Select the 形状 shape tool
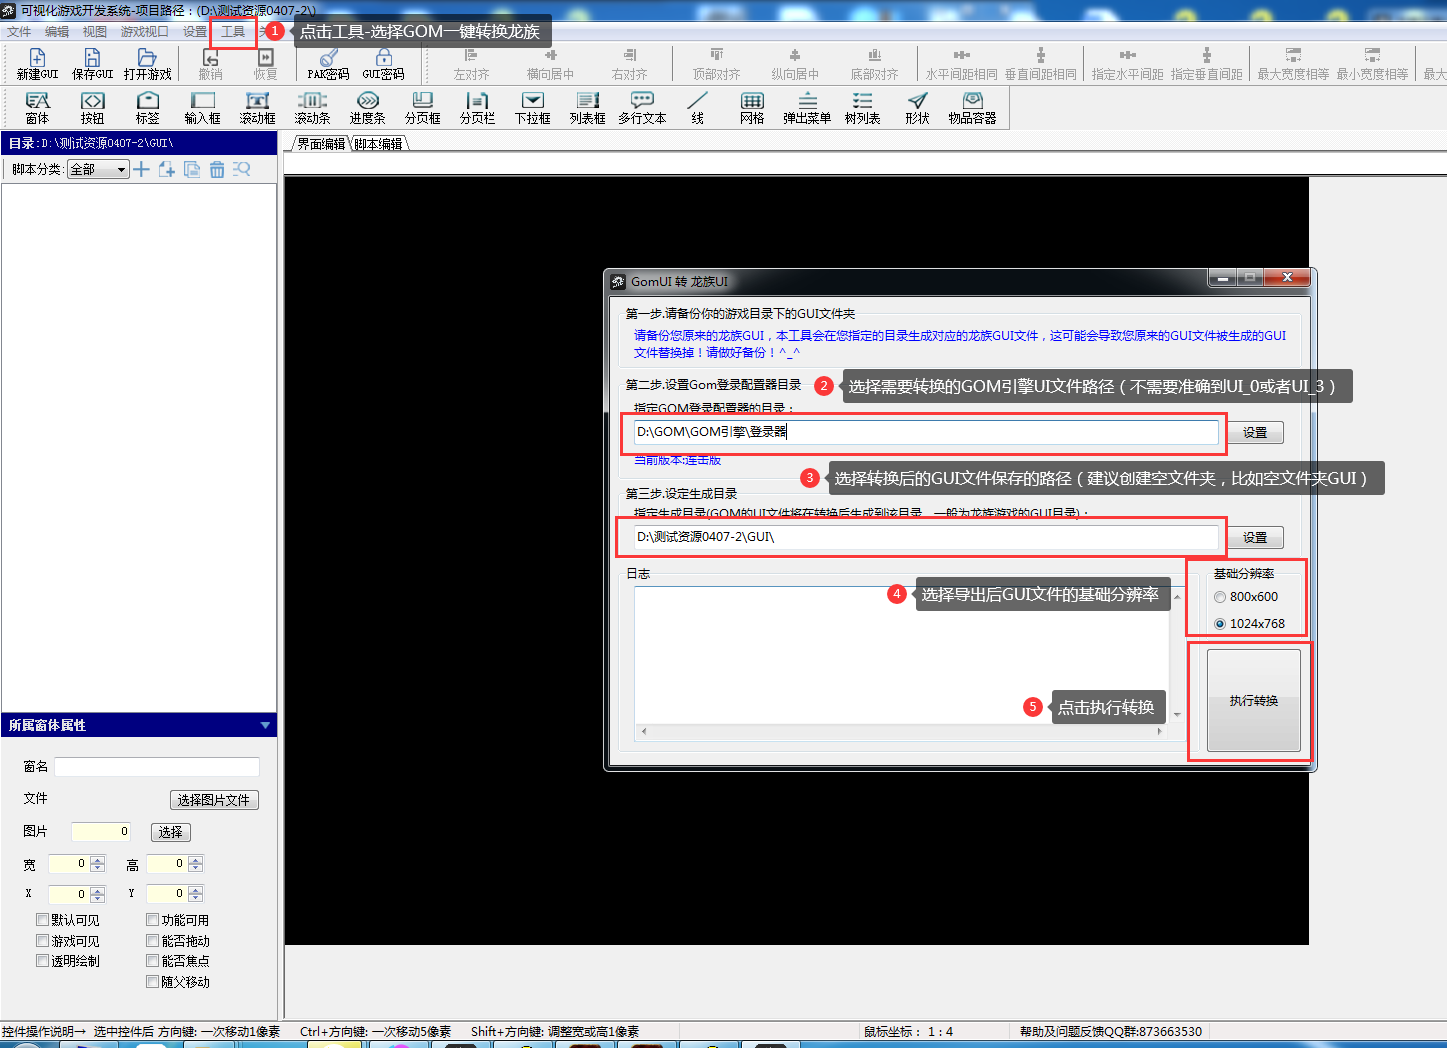Viewport: 1447px width, 1048px height. click(917, 108)
